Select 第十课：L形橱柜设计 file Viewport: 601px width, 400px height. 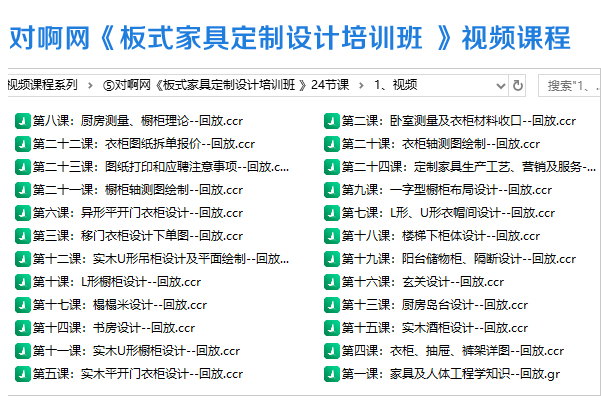[116, 282]
